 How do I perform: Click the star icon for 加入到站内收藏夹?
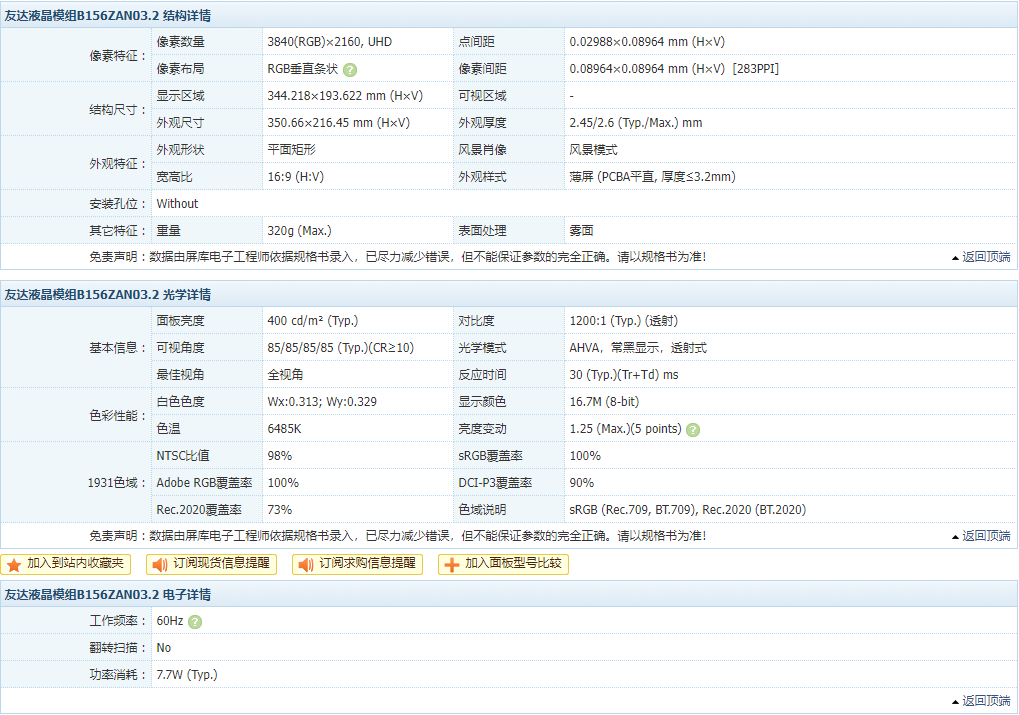(x=14, y=565)
